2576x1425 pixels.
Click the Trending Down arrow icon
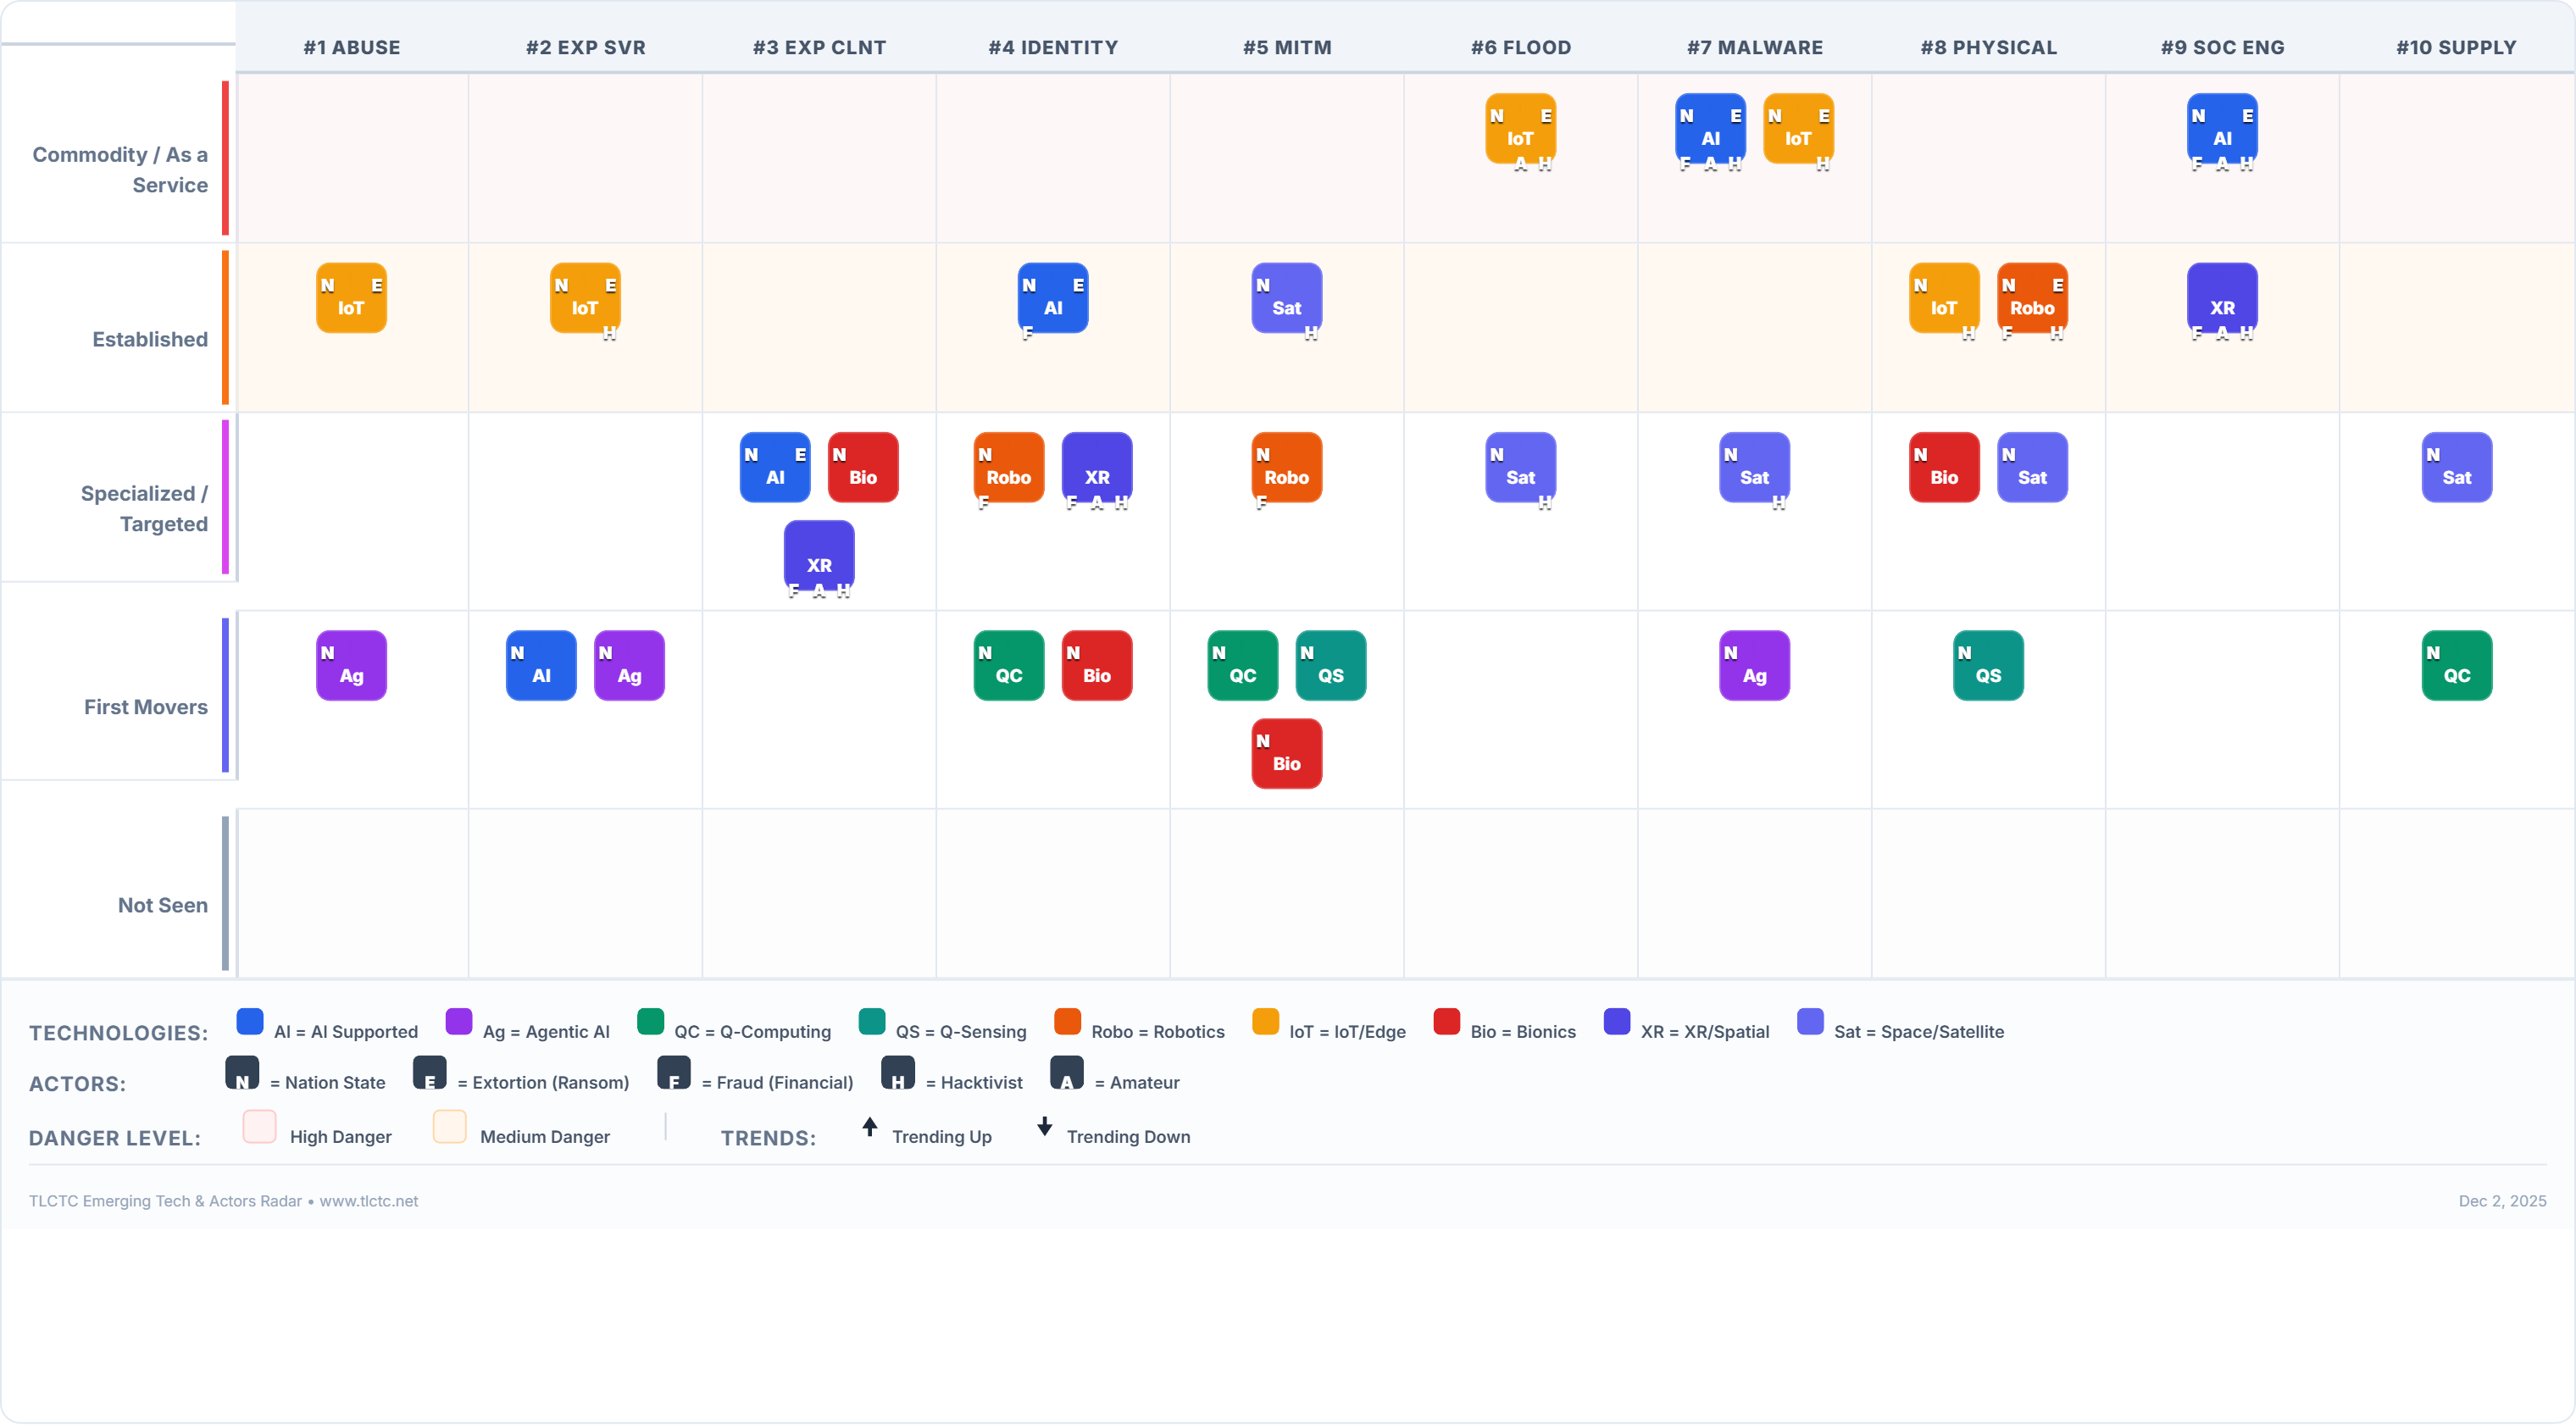click(1044, 1127)
